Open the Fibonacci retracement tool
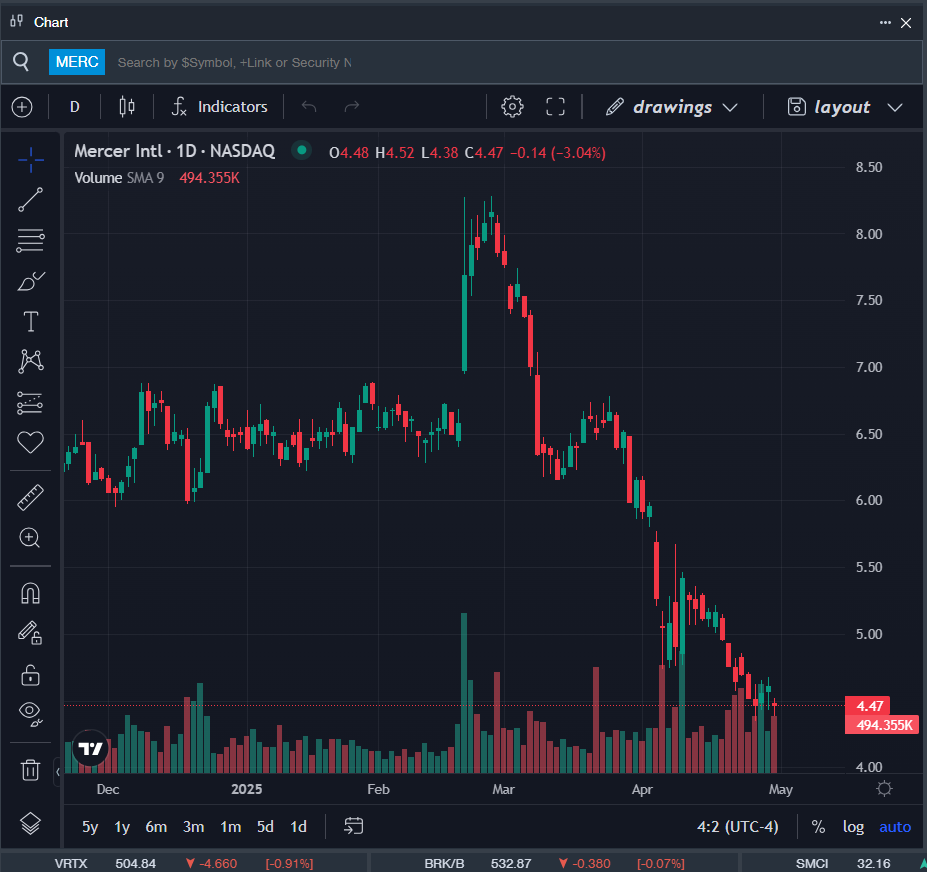 [x=31, y=240]
